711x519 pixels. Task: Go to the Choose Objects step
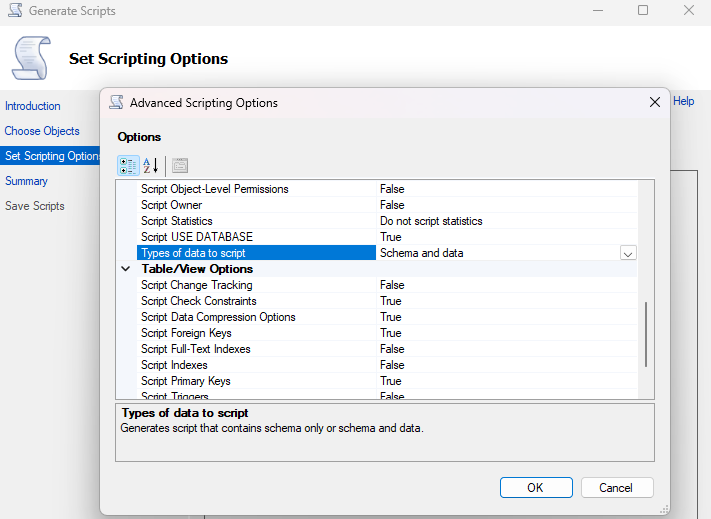(42, 131)
